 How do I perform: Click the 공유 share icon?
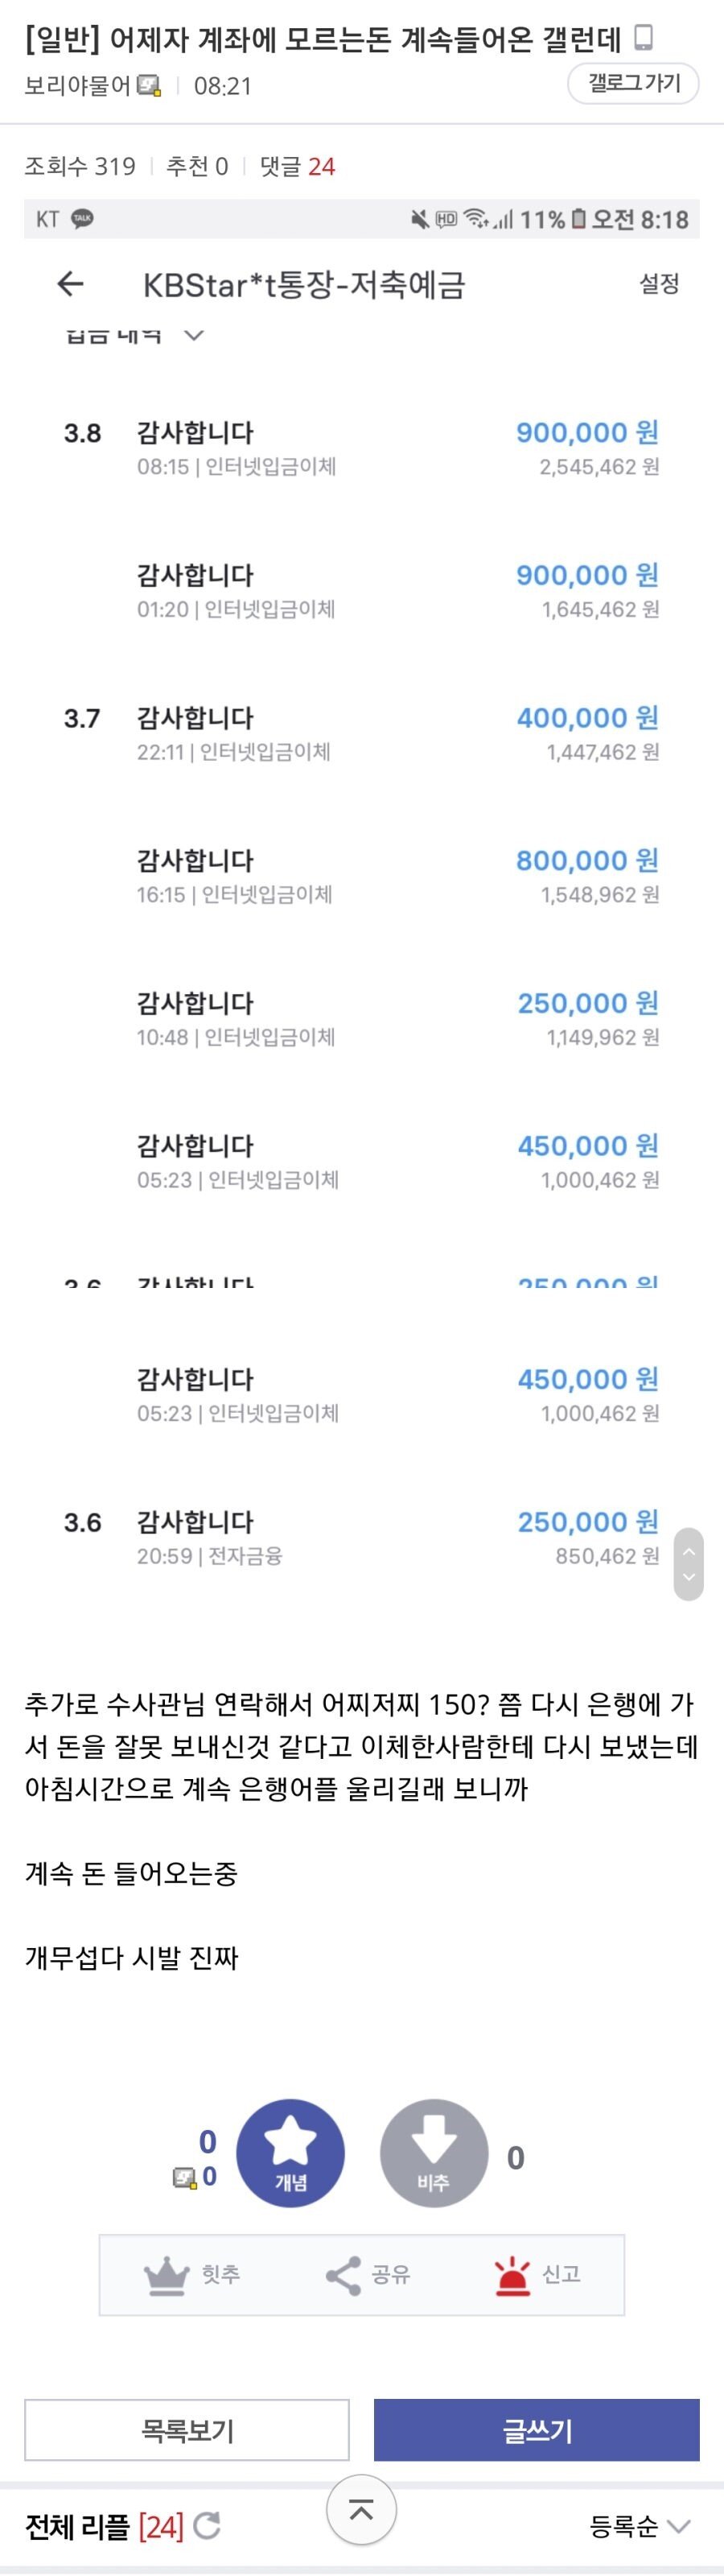pyautogui.click(x=343, y=2275)
